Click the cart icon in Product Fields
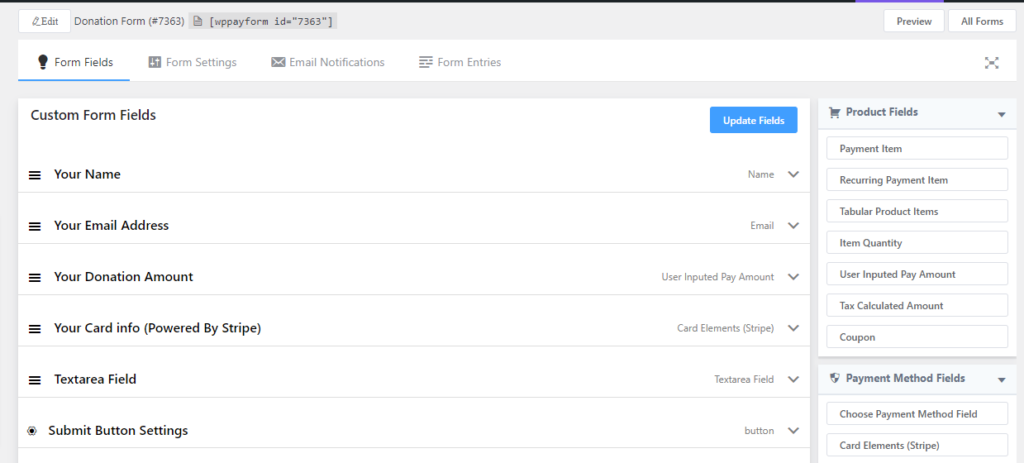 tap(834, 112)
